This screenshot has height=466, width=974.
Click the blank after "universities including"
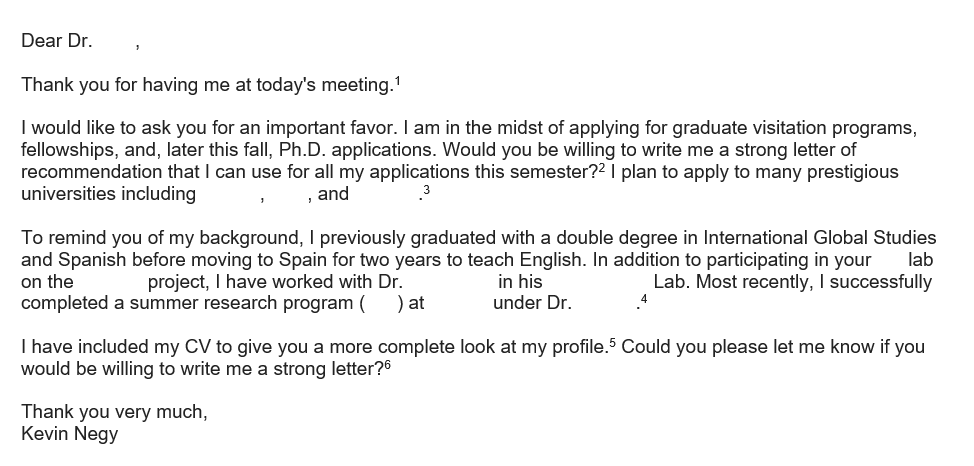[x=229, y=194]
